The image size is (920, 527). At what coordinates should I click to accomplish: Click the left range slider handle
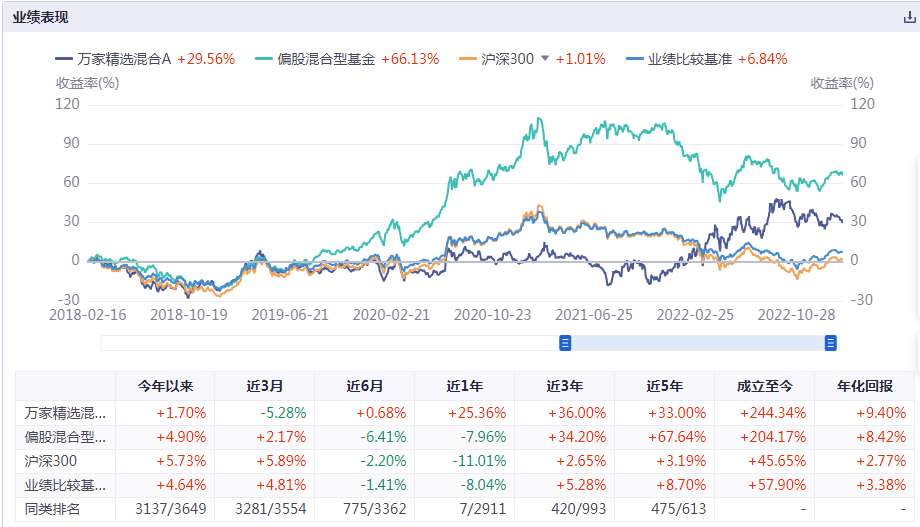[x=565, y=343]
